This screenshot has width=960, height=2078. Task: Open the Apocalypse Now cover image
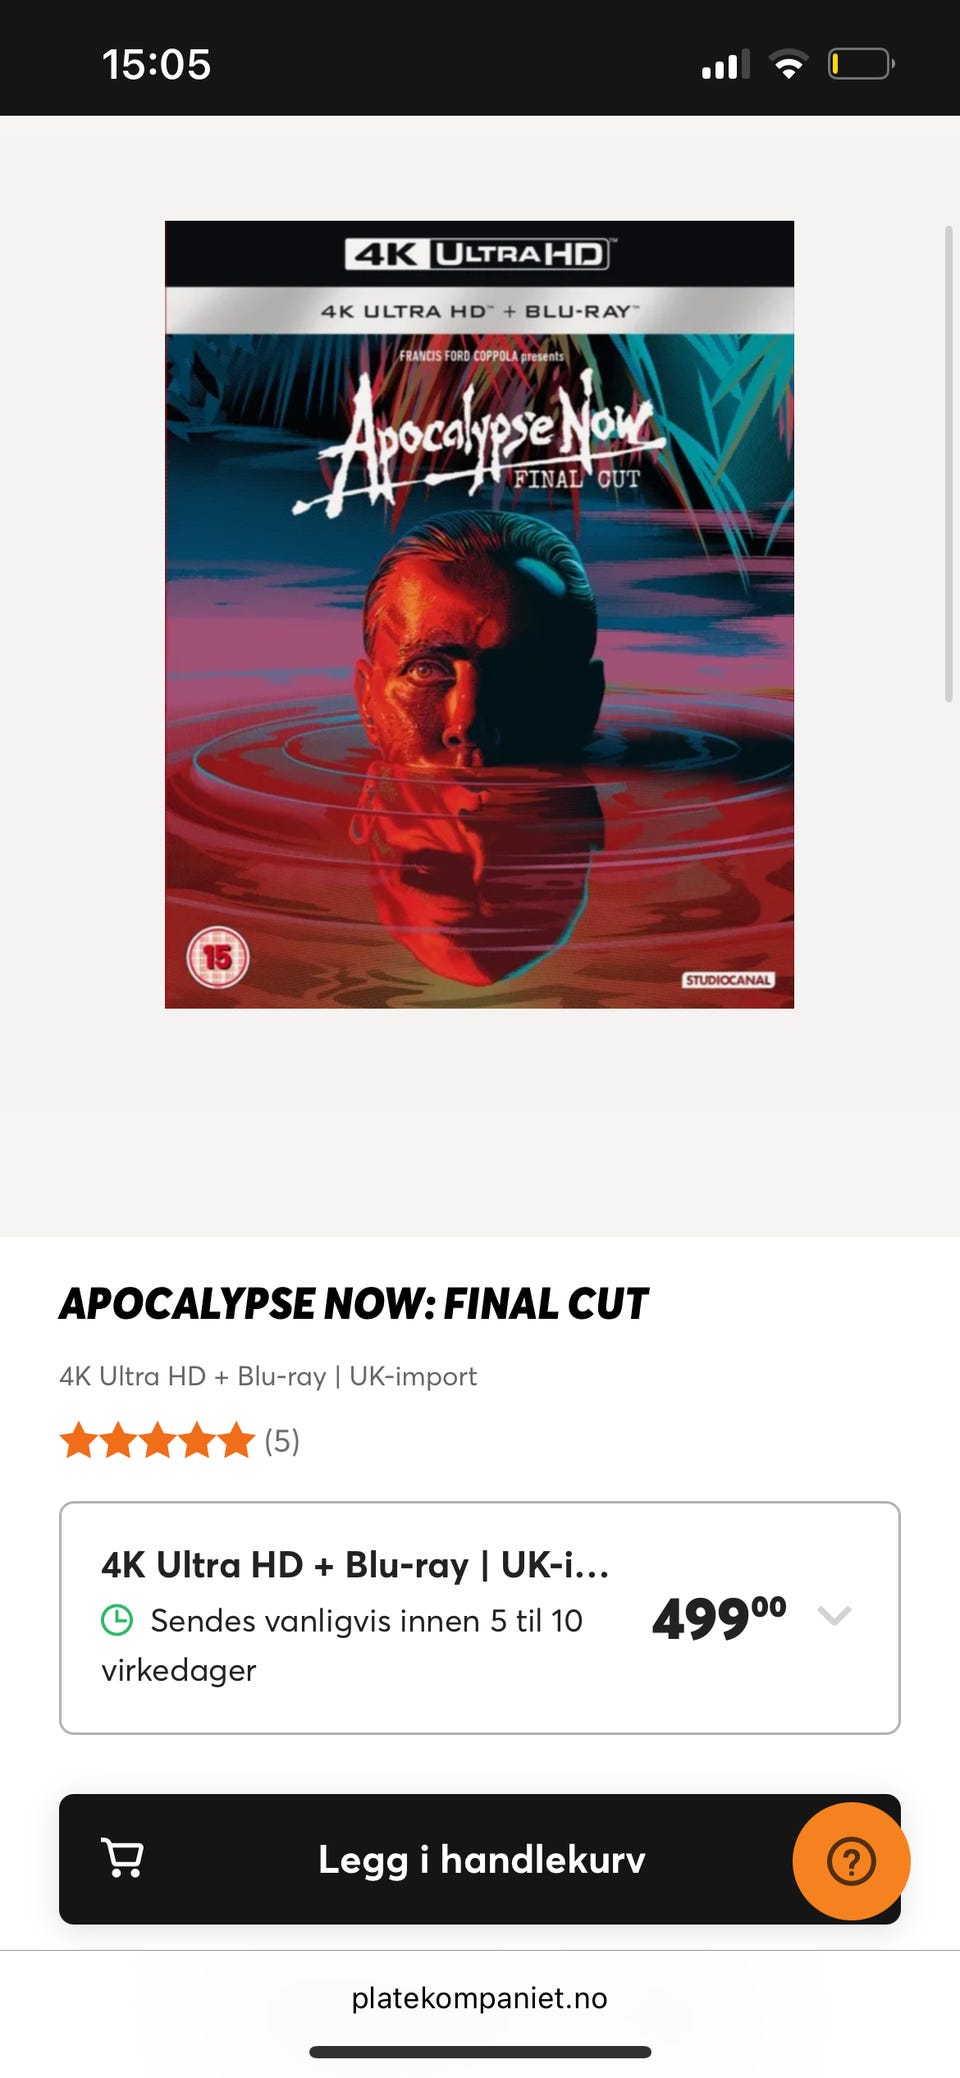(479, 614)
